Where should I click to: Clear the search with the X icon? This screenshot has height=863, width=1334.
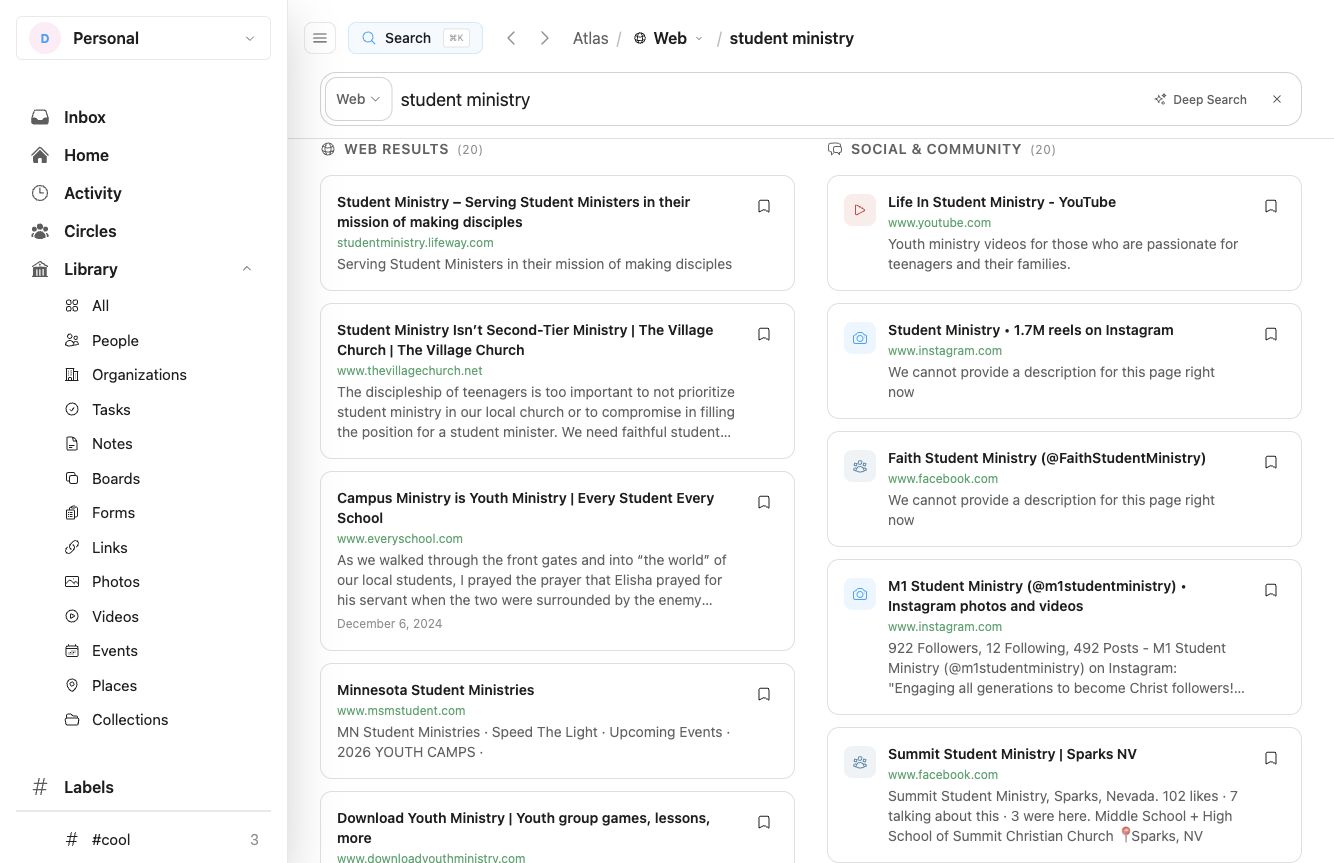coord(1277,99)
